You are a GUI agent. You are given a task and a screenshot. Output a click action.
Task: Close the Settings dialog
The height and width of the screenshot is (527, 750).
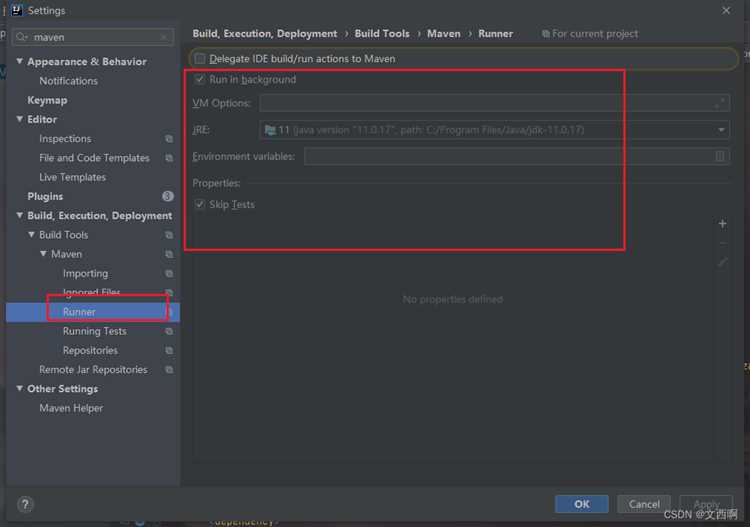tap(726, 10)
